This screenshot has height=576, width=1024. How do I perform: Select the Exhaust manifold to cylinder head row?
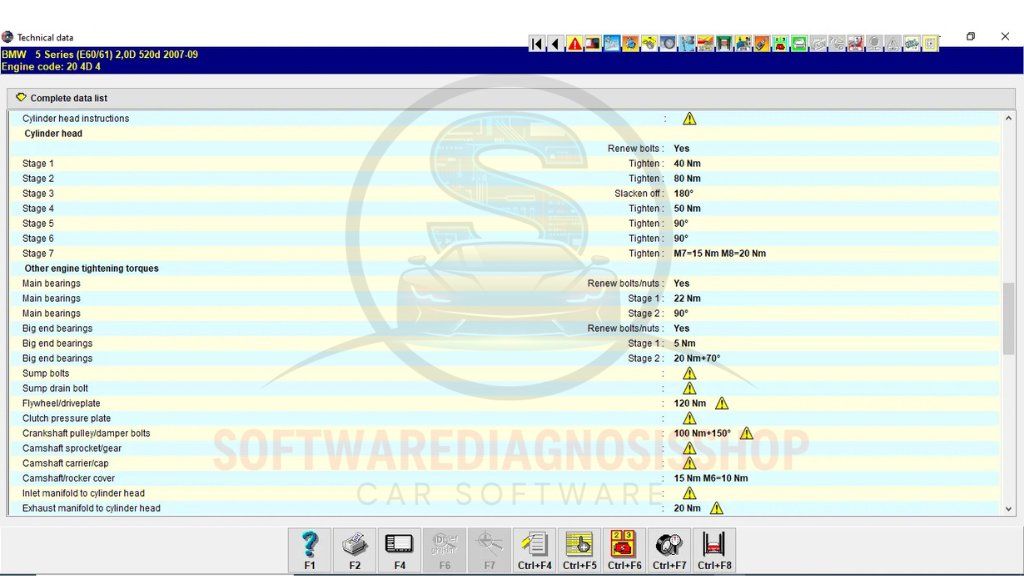91,509
